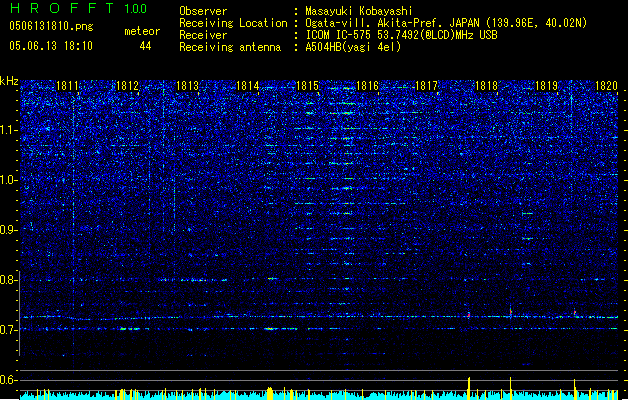Click the Receiver label
This screenshot has height=400, width=629.
click(x=203, y=35)
